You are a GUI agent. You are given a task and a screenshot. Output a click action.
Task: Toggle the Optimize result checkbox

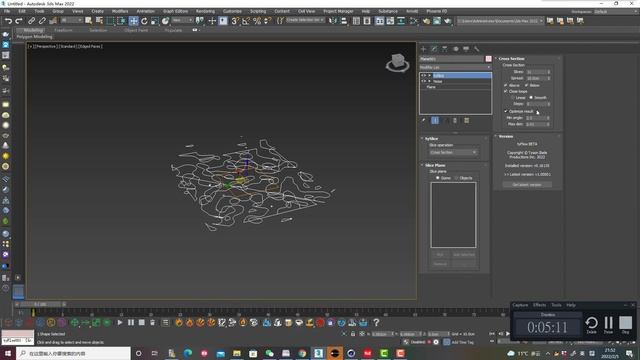(x=506, y=111)
